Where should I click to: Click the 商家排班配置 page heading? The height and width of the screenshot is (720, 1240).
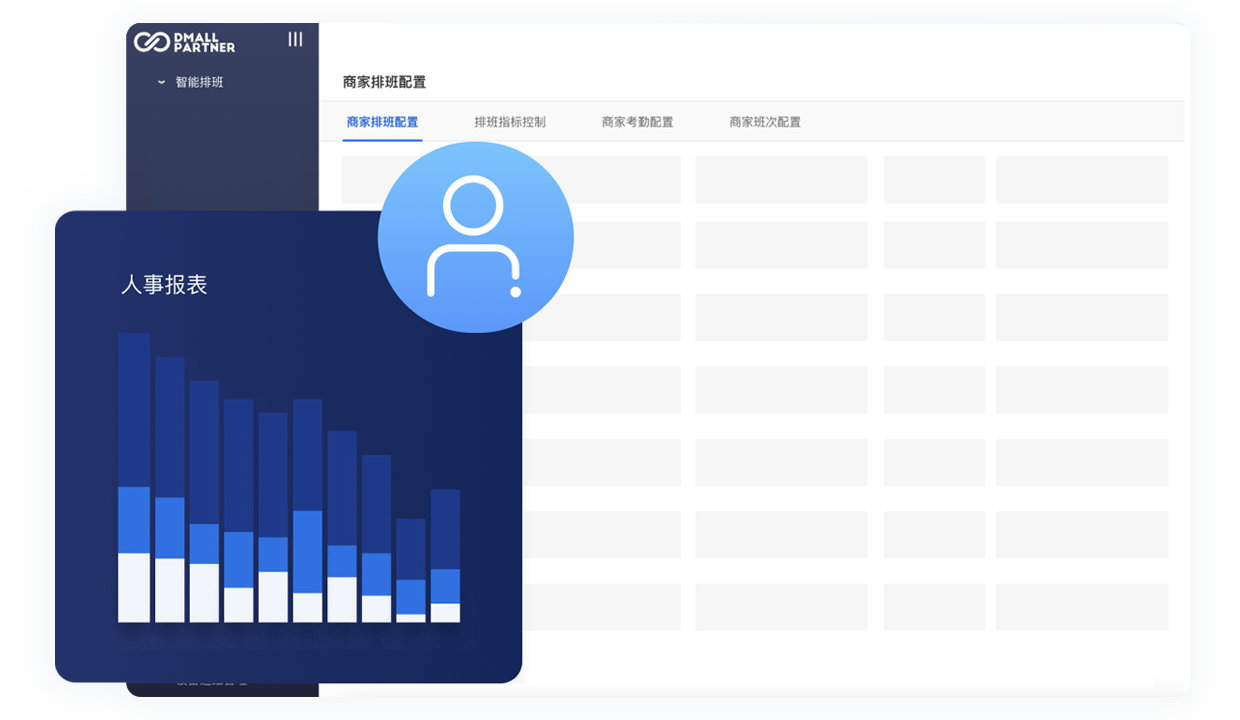(384, 82)
